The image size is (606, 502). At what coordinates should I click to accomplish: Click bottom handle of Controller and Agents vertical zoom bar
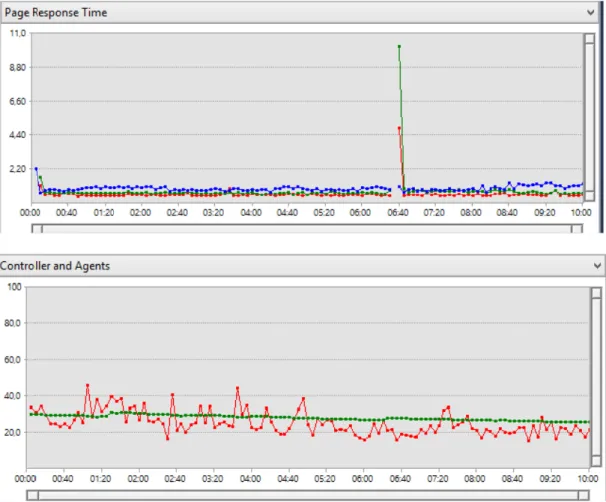tap(596, 461)
